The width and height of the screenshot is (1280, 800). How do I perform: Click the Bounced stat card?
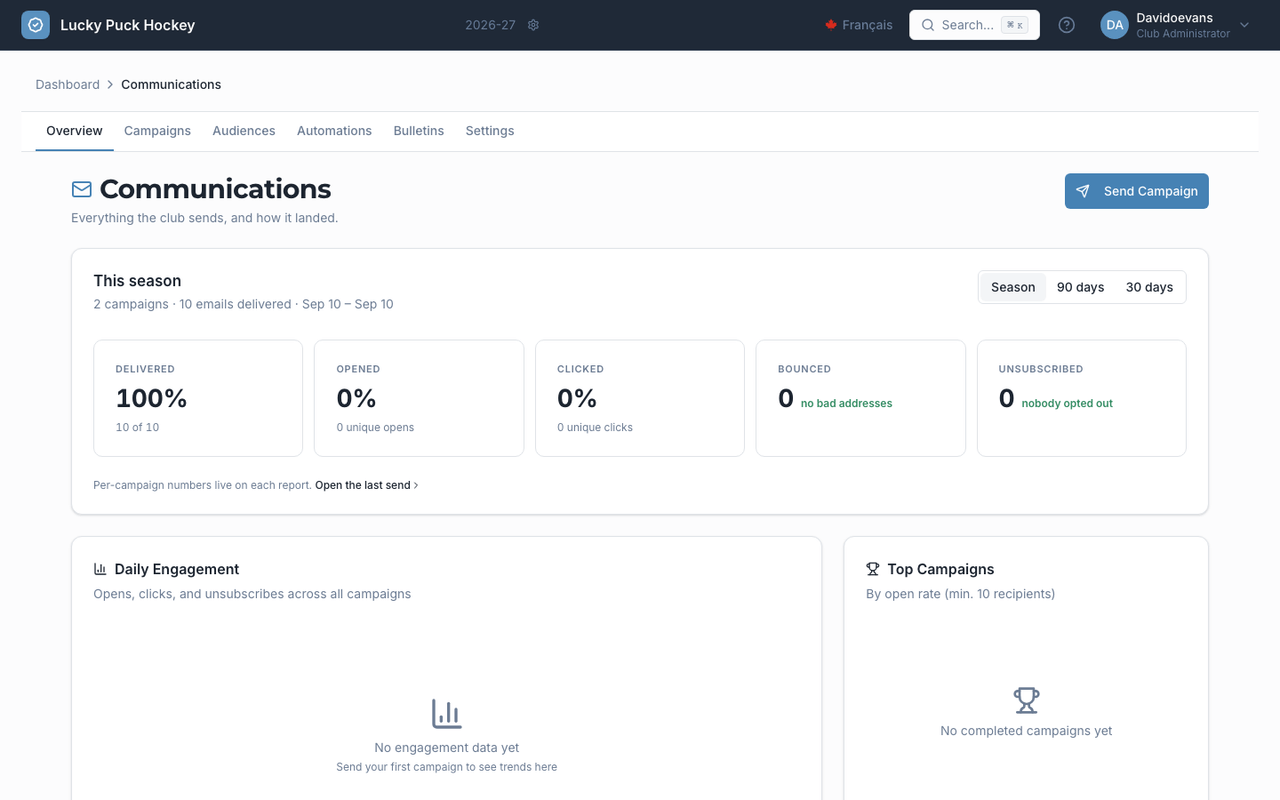pos(861,398)
